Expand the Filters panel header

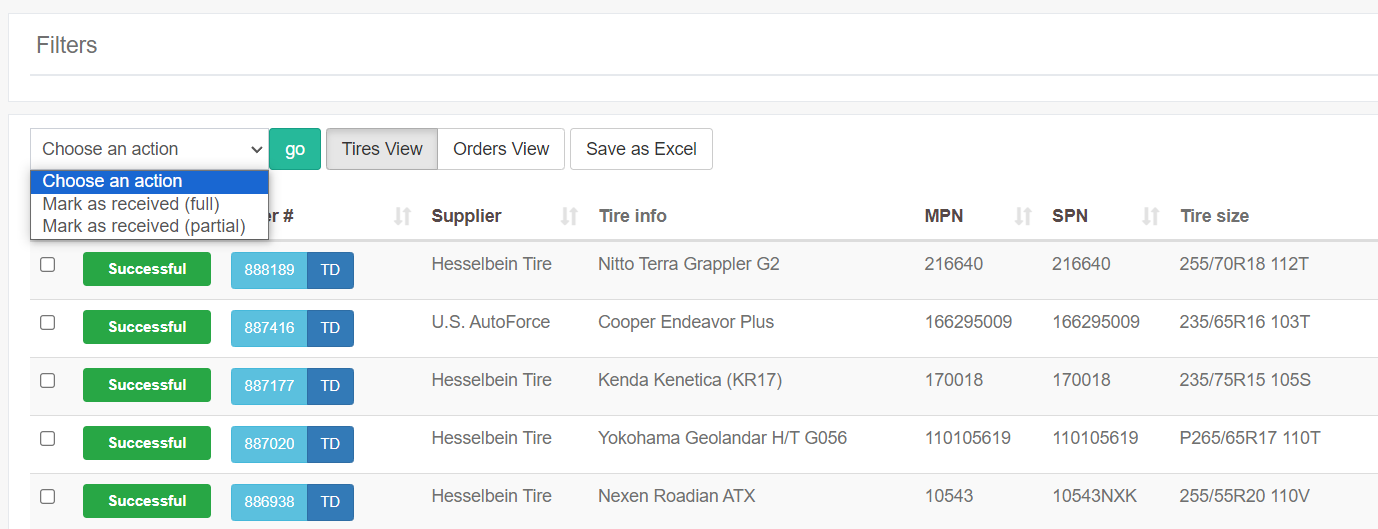(67, 45)
